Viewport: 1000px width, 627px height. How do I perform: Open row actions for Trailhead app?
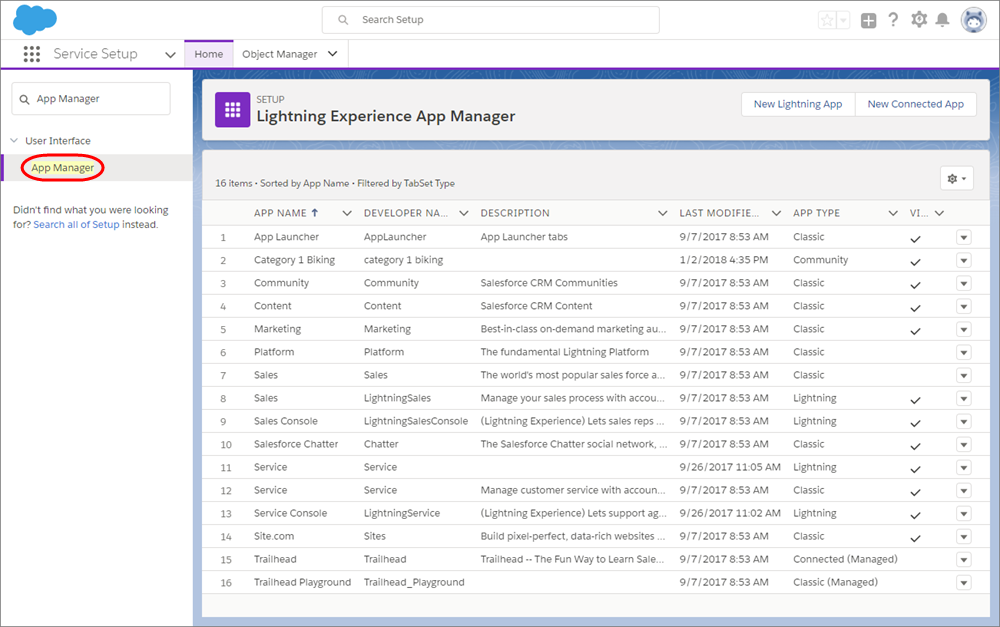tap(964, 559)
